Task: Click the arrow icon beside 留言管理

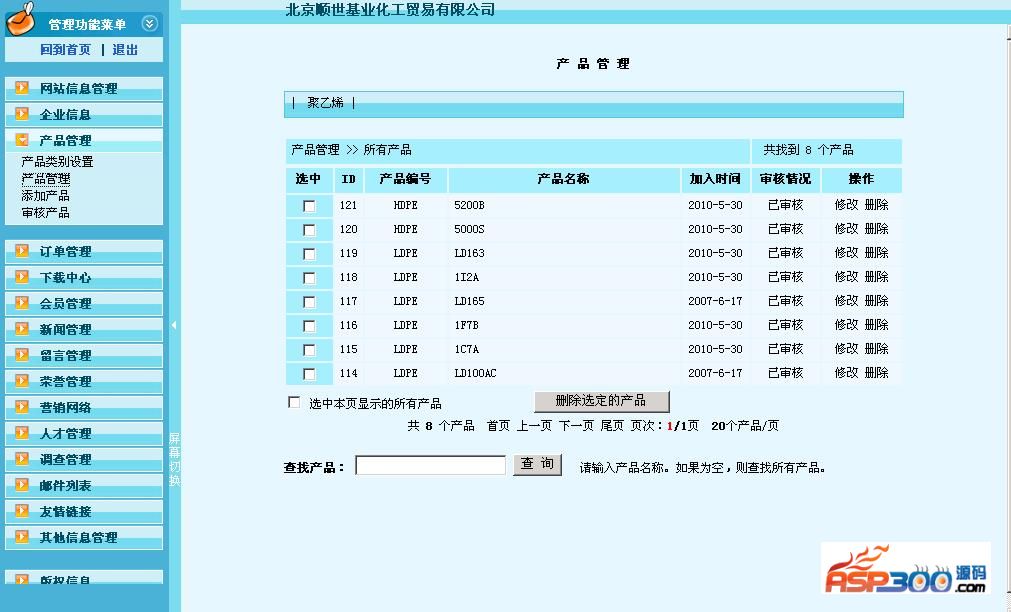Action: [x=22, y=355]
